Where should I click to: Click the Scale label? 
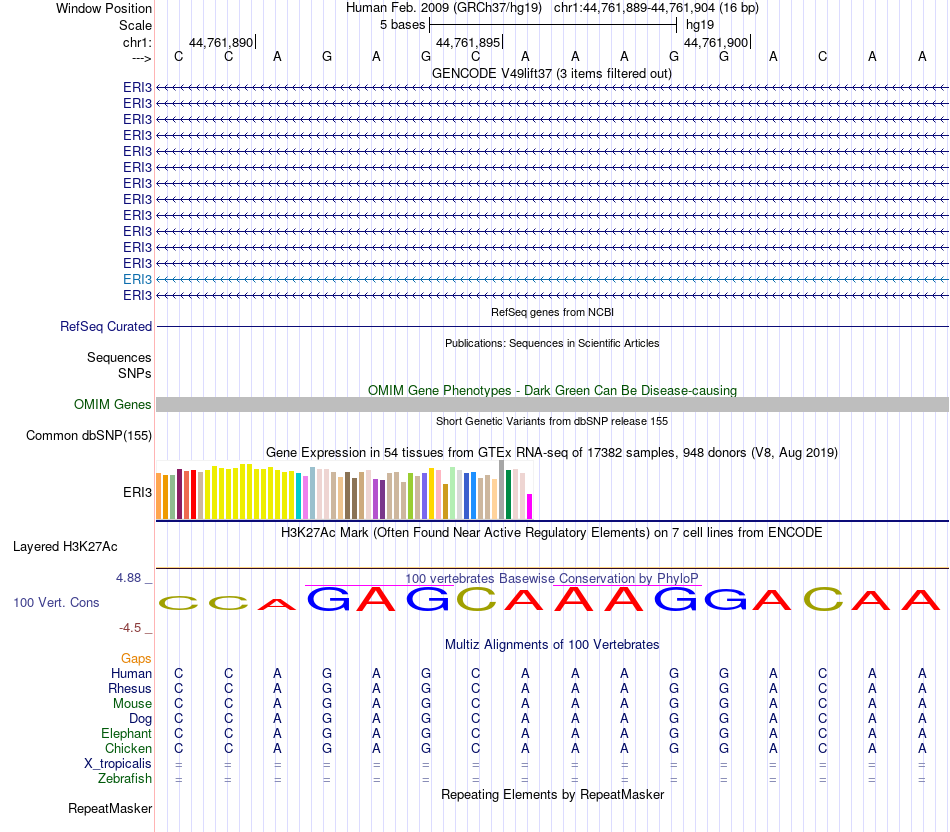[136, 25]
